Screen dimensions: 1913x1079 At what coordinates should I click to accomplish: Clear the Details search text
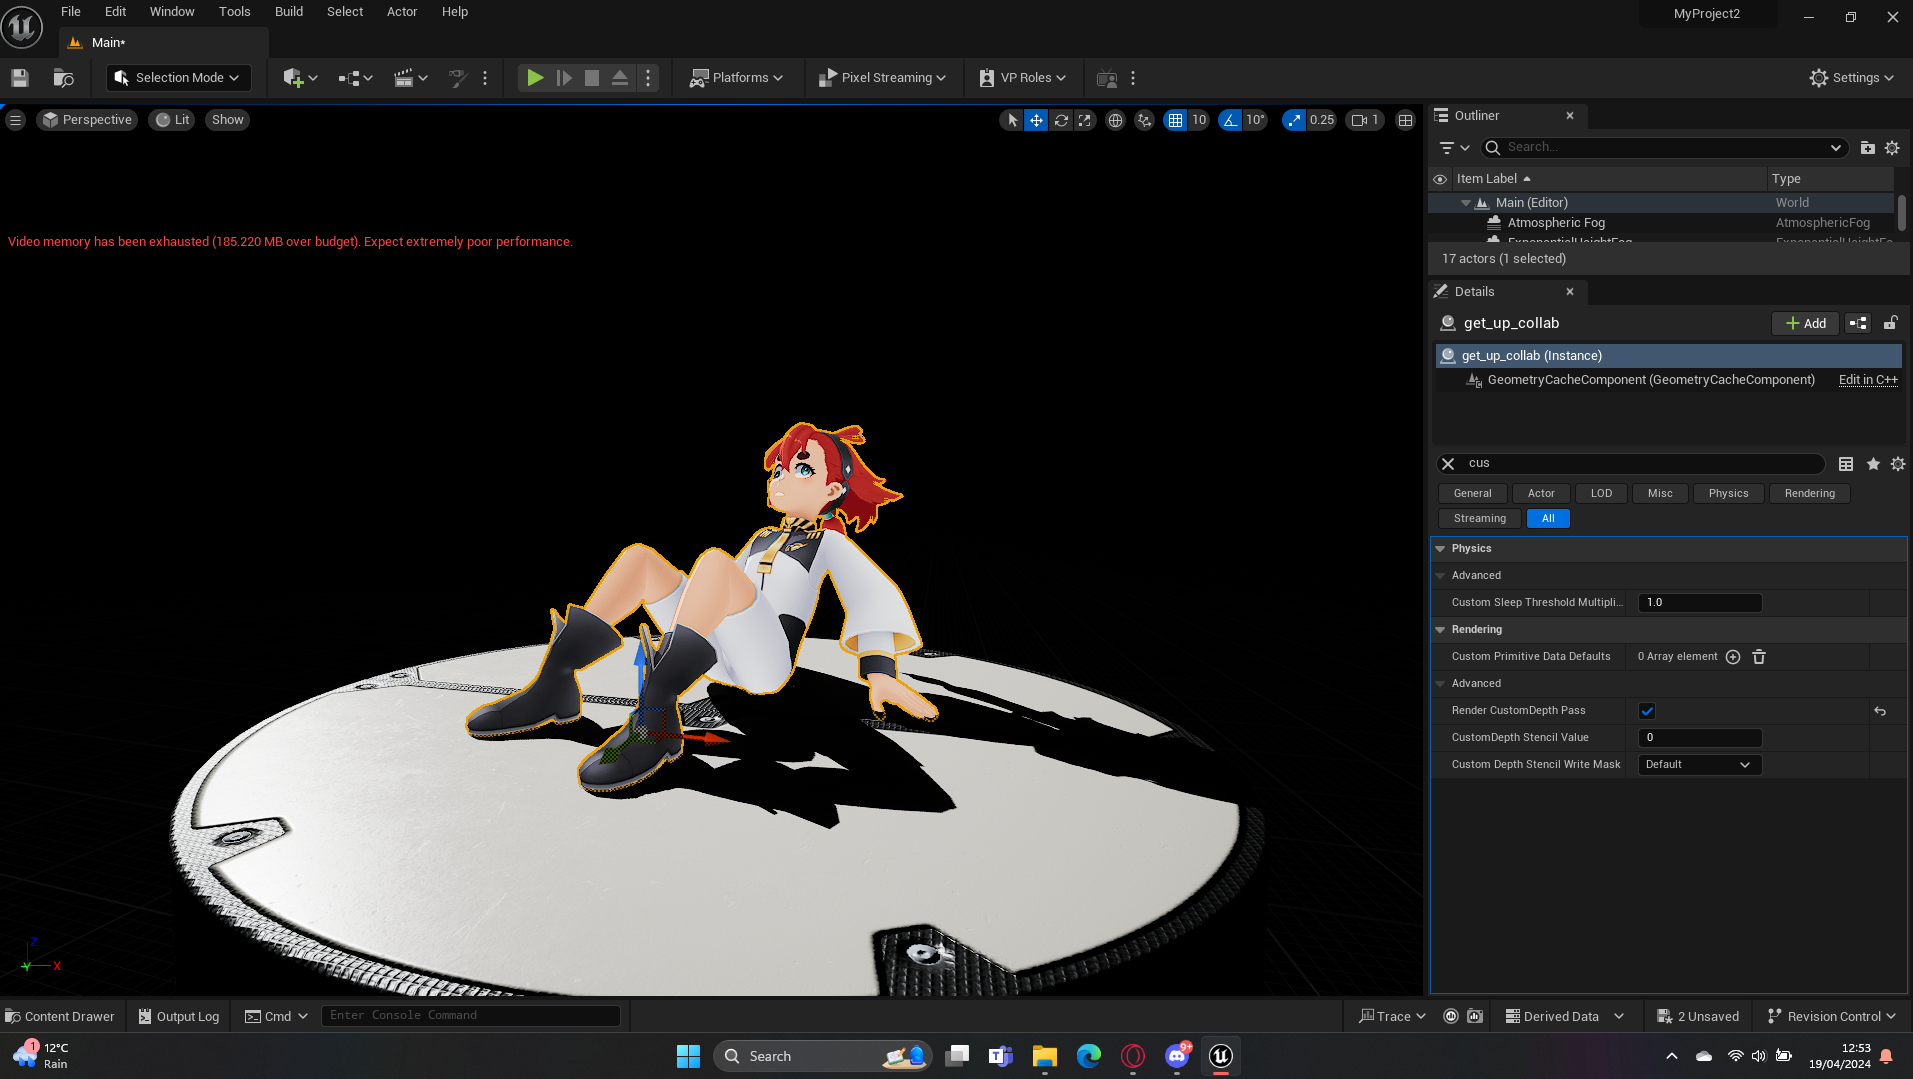pos(1448,464)
